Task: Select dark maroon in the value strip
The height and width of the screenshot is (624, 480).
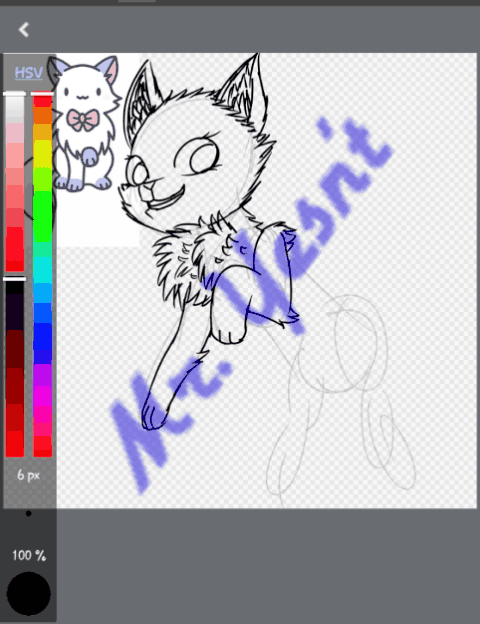Action: (15, 348)
